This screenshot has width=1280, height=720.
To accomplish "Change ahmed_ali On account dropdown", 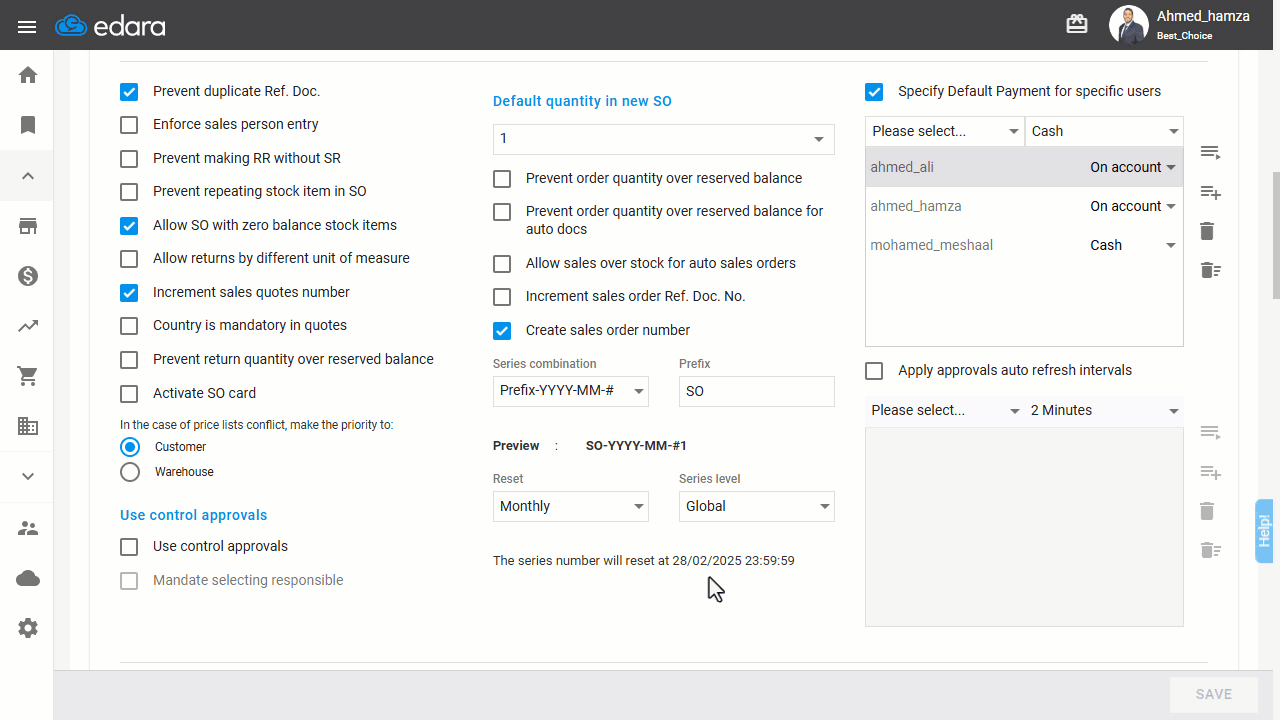I will [1133, 167].
